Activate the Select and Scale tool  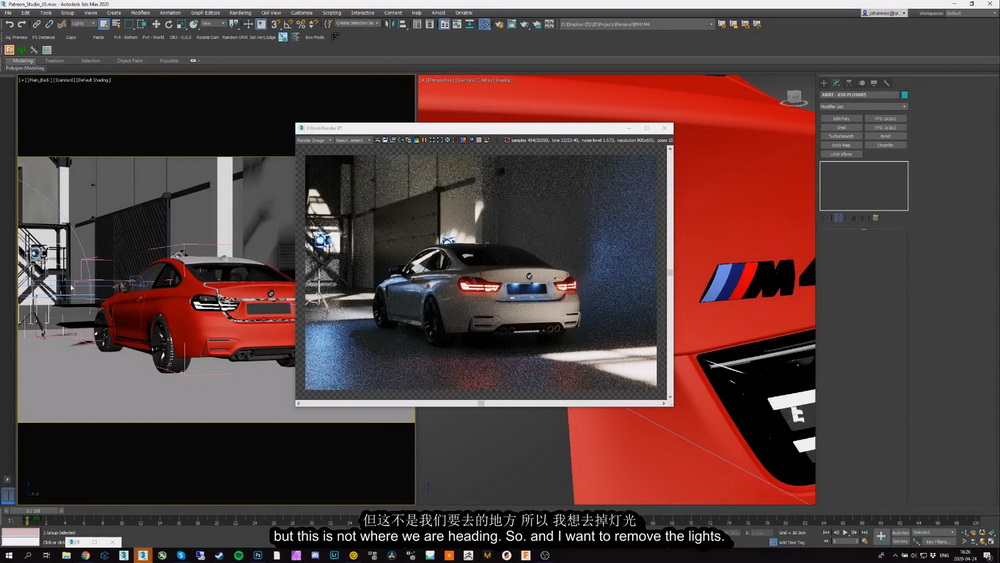181,24
